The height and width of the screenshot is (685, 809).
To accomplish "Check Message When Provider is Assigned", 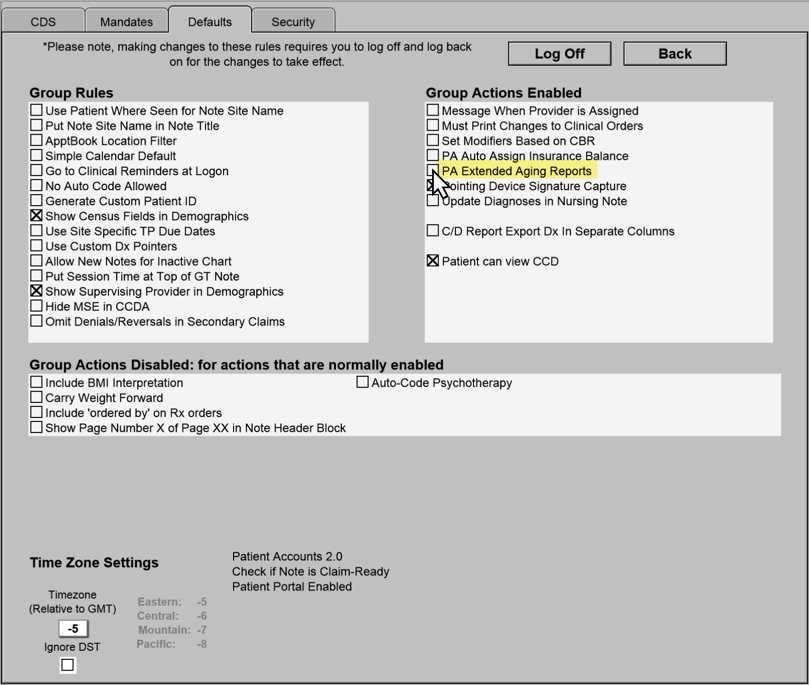I will 433,111.
